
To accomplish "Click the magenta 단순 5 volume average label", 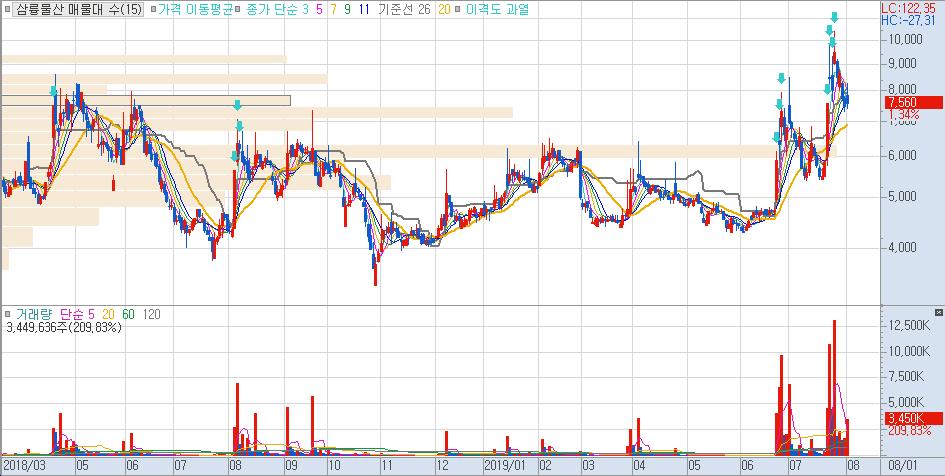I will coord(78,314).
